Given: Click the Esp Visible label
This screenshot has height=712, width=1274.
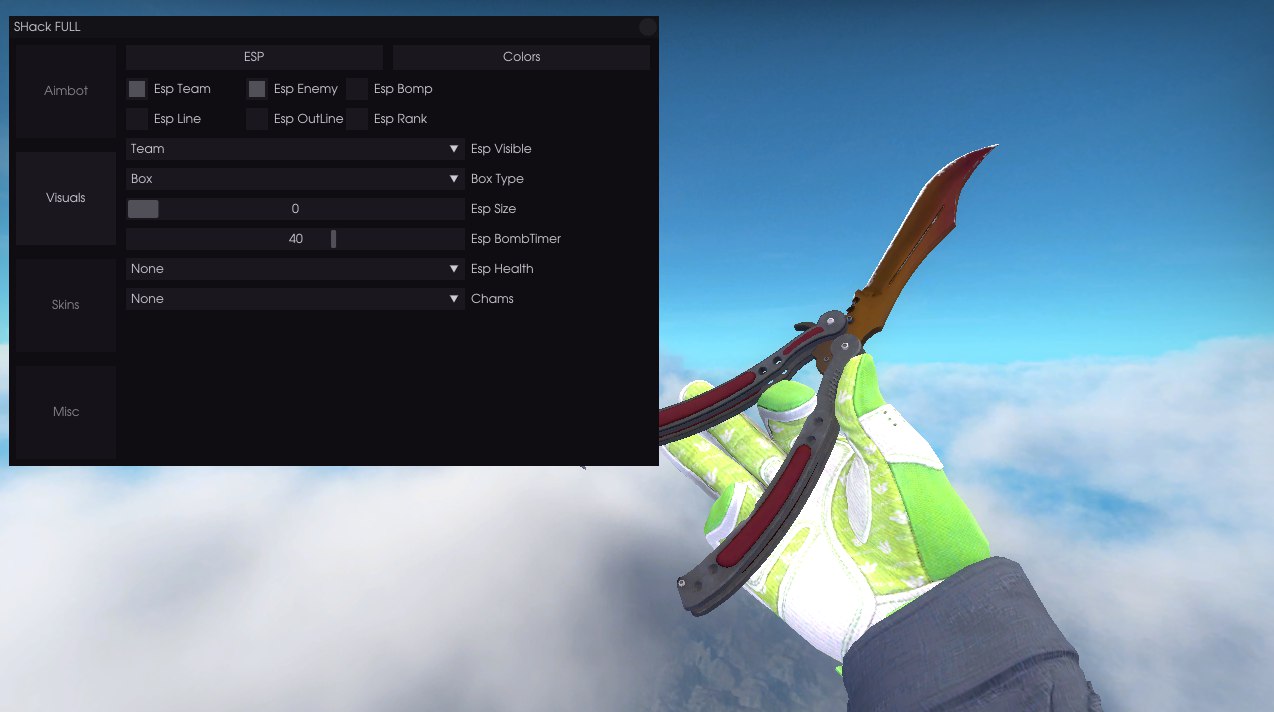Looking at the screenshot, I should click(x=501, y=149).
